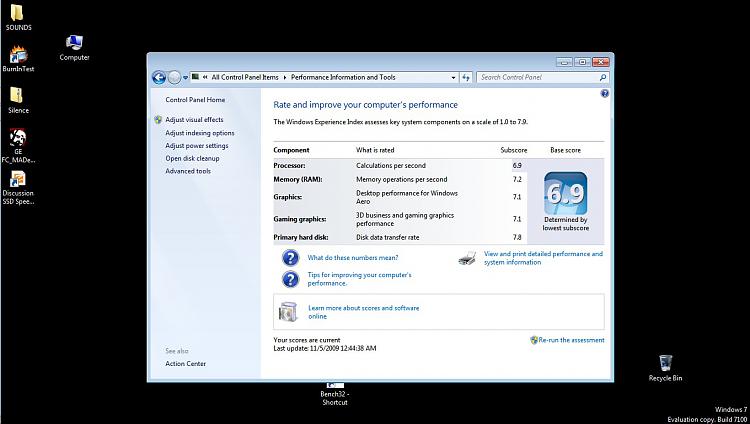Image resolution: width=750 pixels, height=424 pixels.
Task: Click Performance Information and Tools breadcrumb
Action: pyautogui.click(x=343, y=77)
